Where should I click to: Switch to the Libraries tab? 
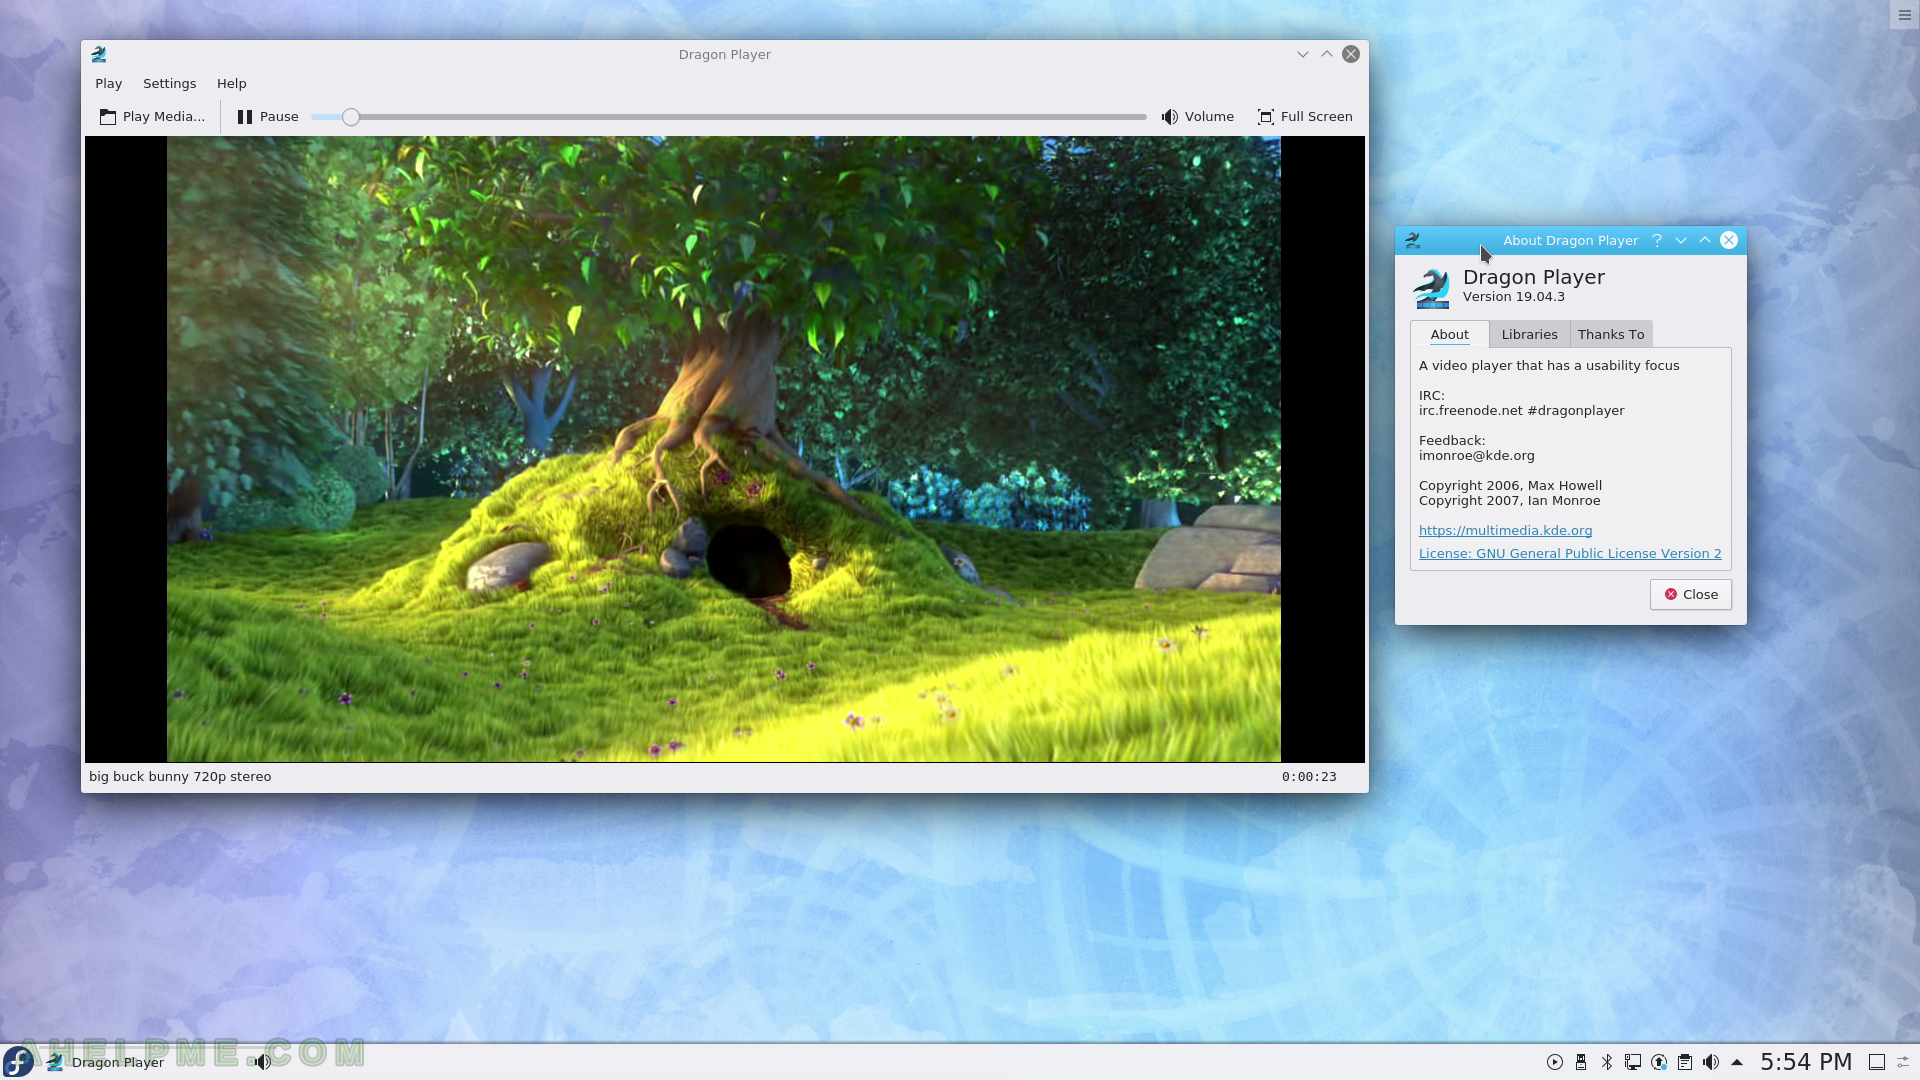(x=1529, y=335)
